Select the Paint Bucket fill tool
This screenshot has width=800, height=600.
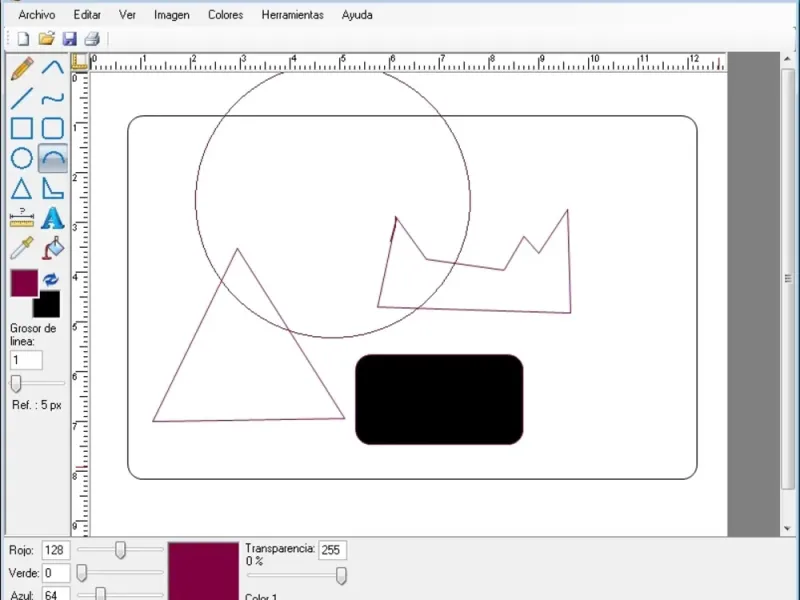[x=53, y=248]
